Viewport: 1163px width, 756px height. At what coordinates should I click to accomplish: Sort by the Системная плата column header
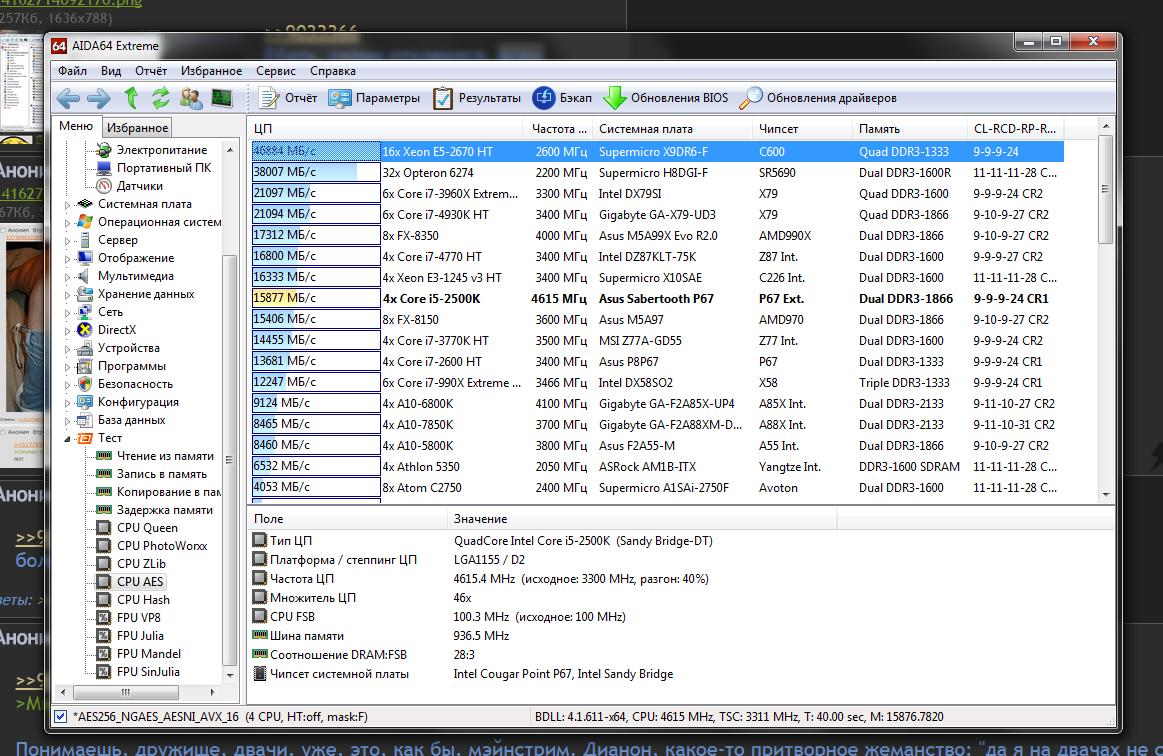tap(672, 128)
